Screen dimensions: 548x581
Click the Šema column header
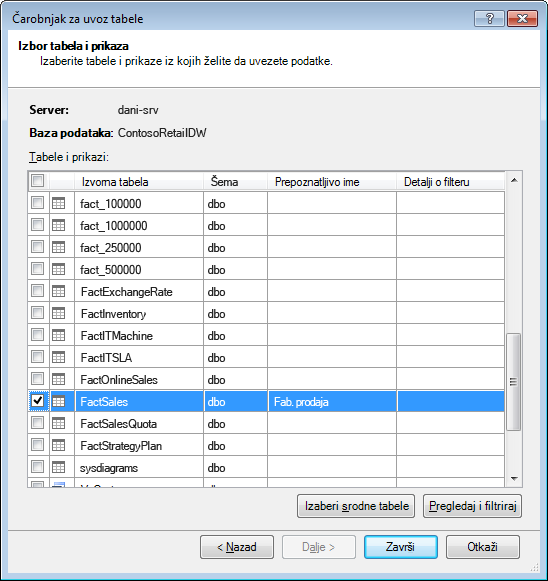tap(235, 182)
